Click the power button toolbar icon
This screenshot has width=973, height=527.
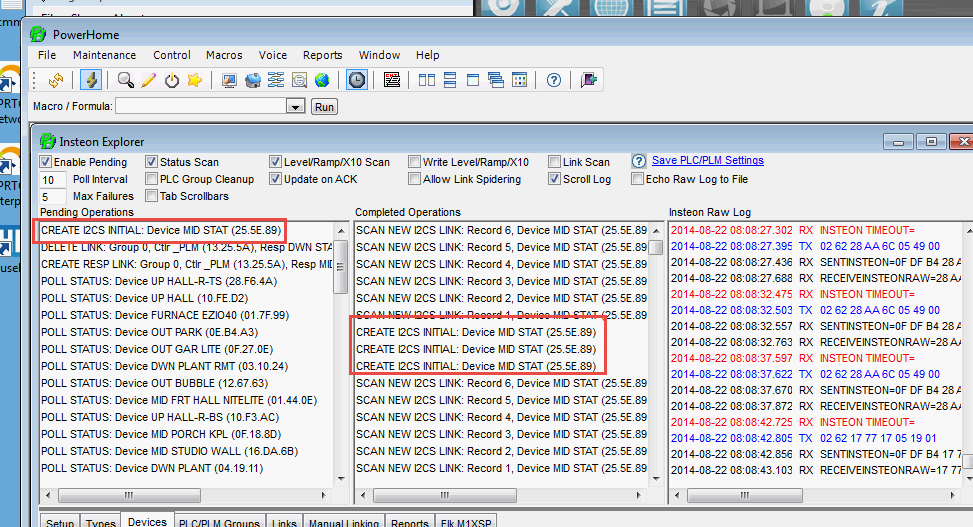(171, 80)
